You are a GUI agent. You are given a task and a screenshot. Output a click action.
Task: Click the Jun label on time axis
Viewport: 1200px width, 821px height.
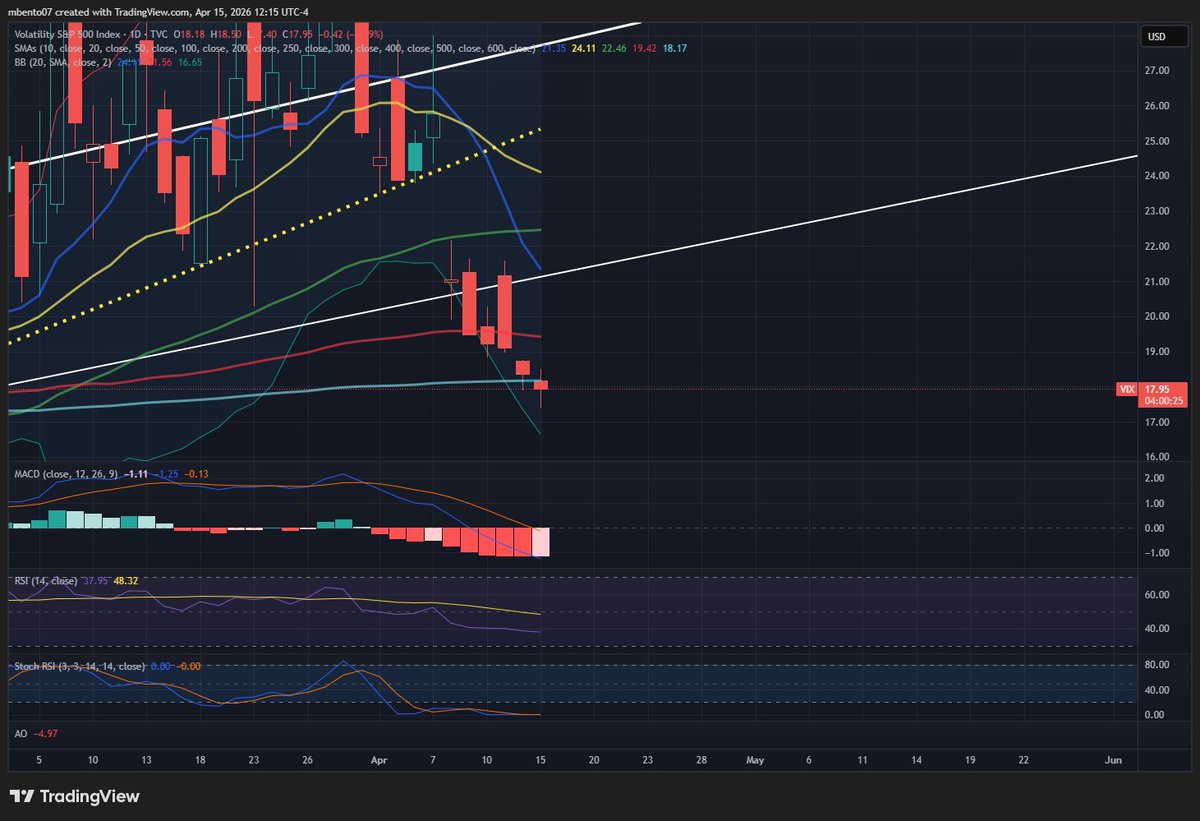pos(1112,760)
